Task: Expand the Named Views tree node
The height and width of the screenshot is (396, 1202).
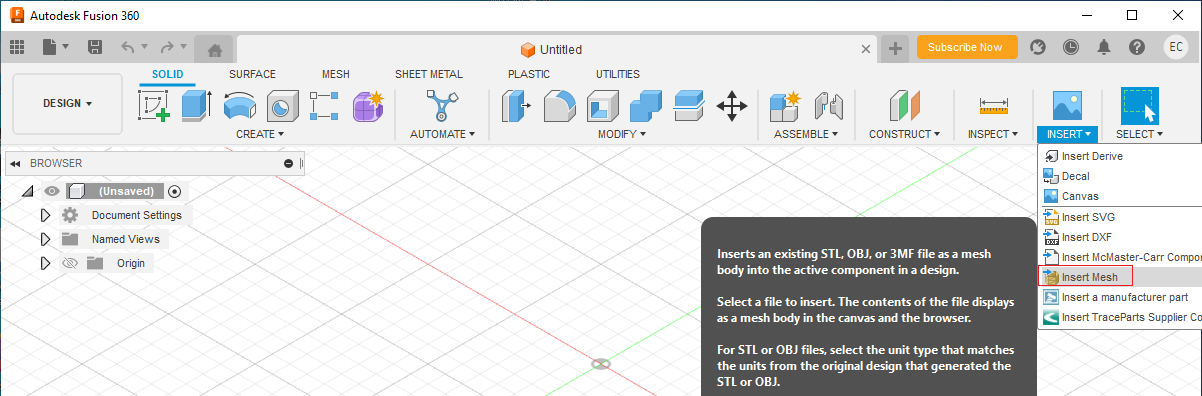Action: click(45, 239)
